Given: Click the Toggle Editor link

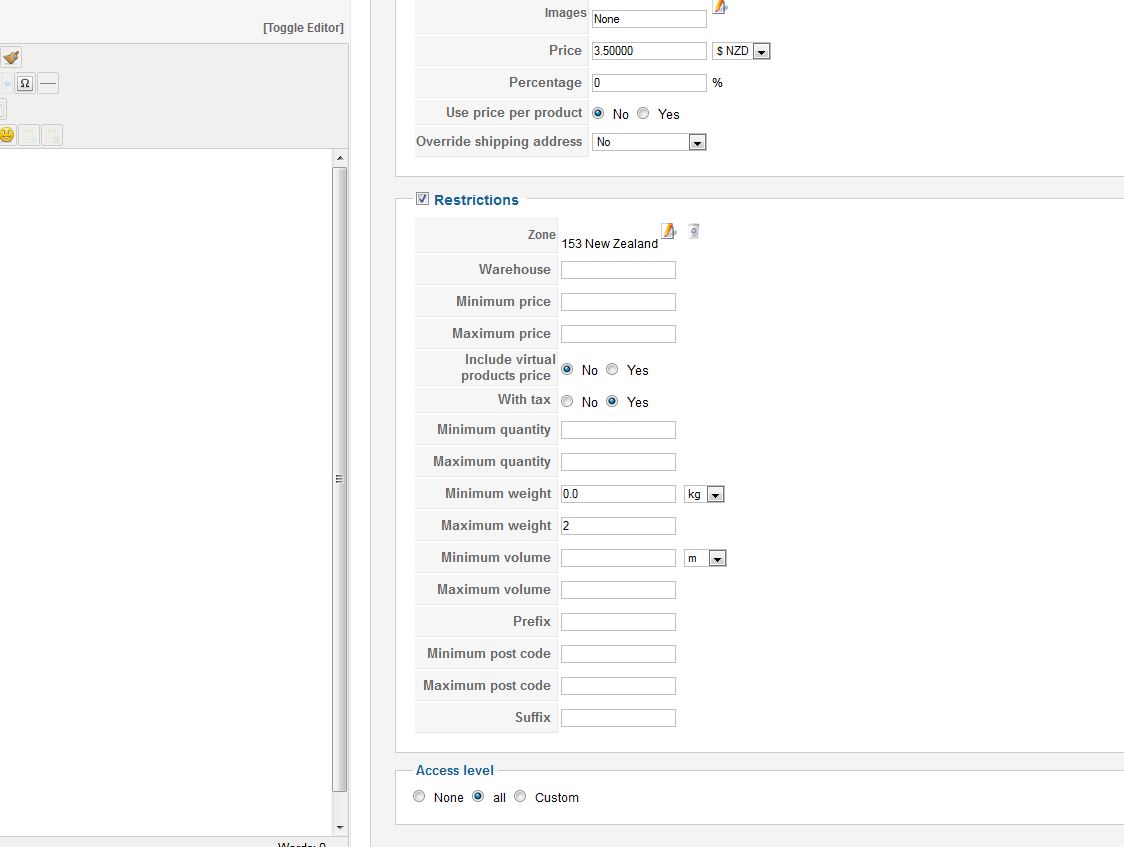Looking at the screenshot, I should point(303,27).
